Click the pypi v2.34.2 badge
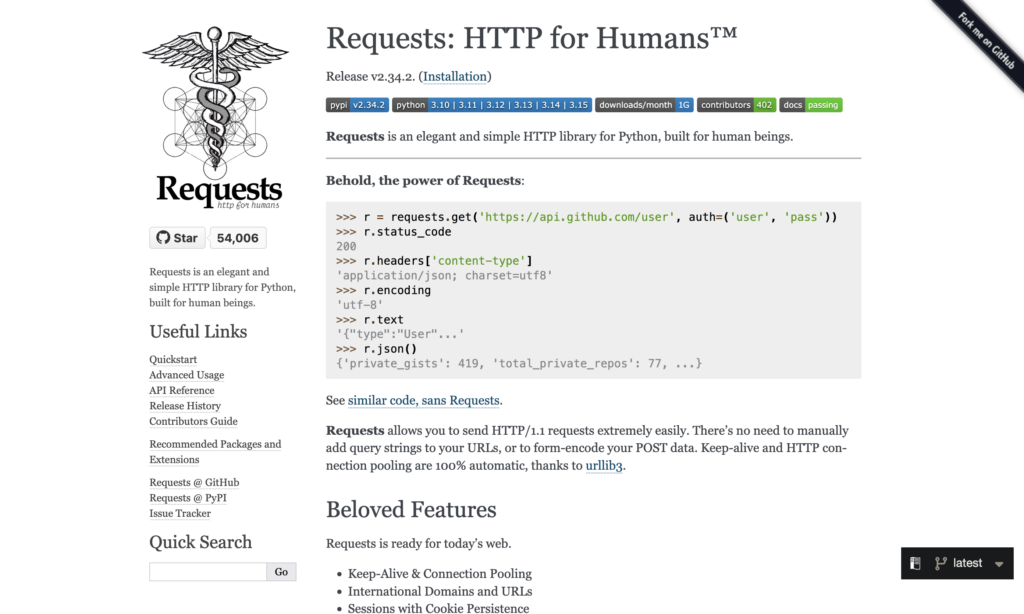1024x614 pixels. pos(357,105)
